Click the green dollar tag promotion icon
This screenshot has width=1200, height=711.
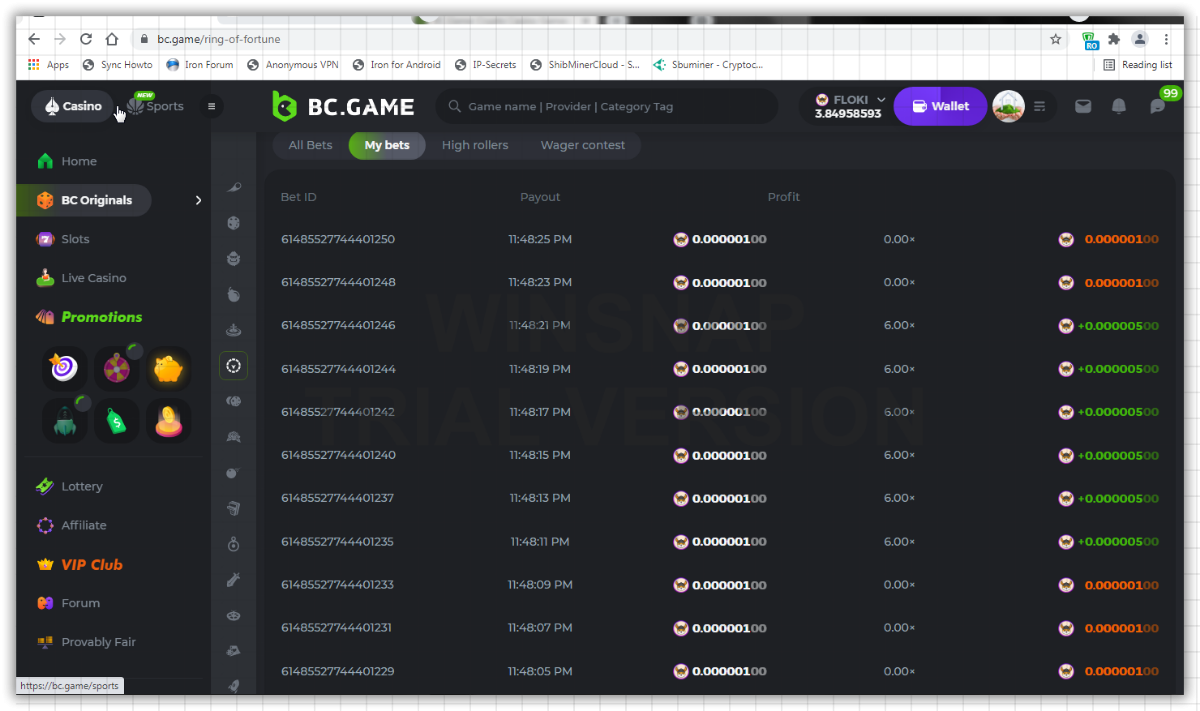coord(116,421)
